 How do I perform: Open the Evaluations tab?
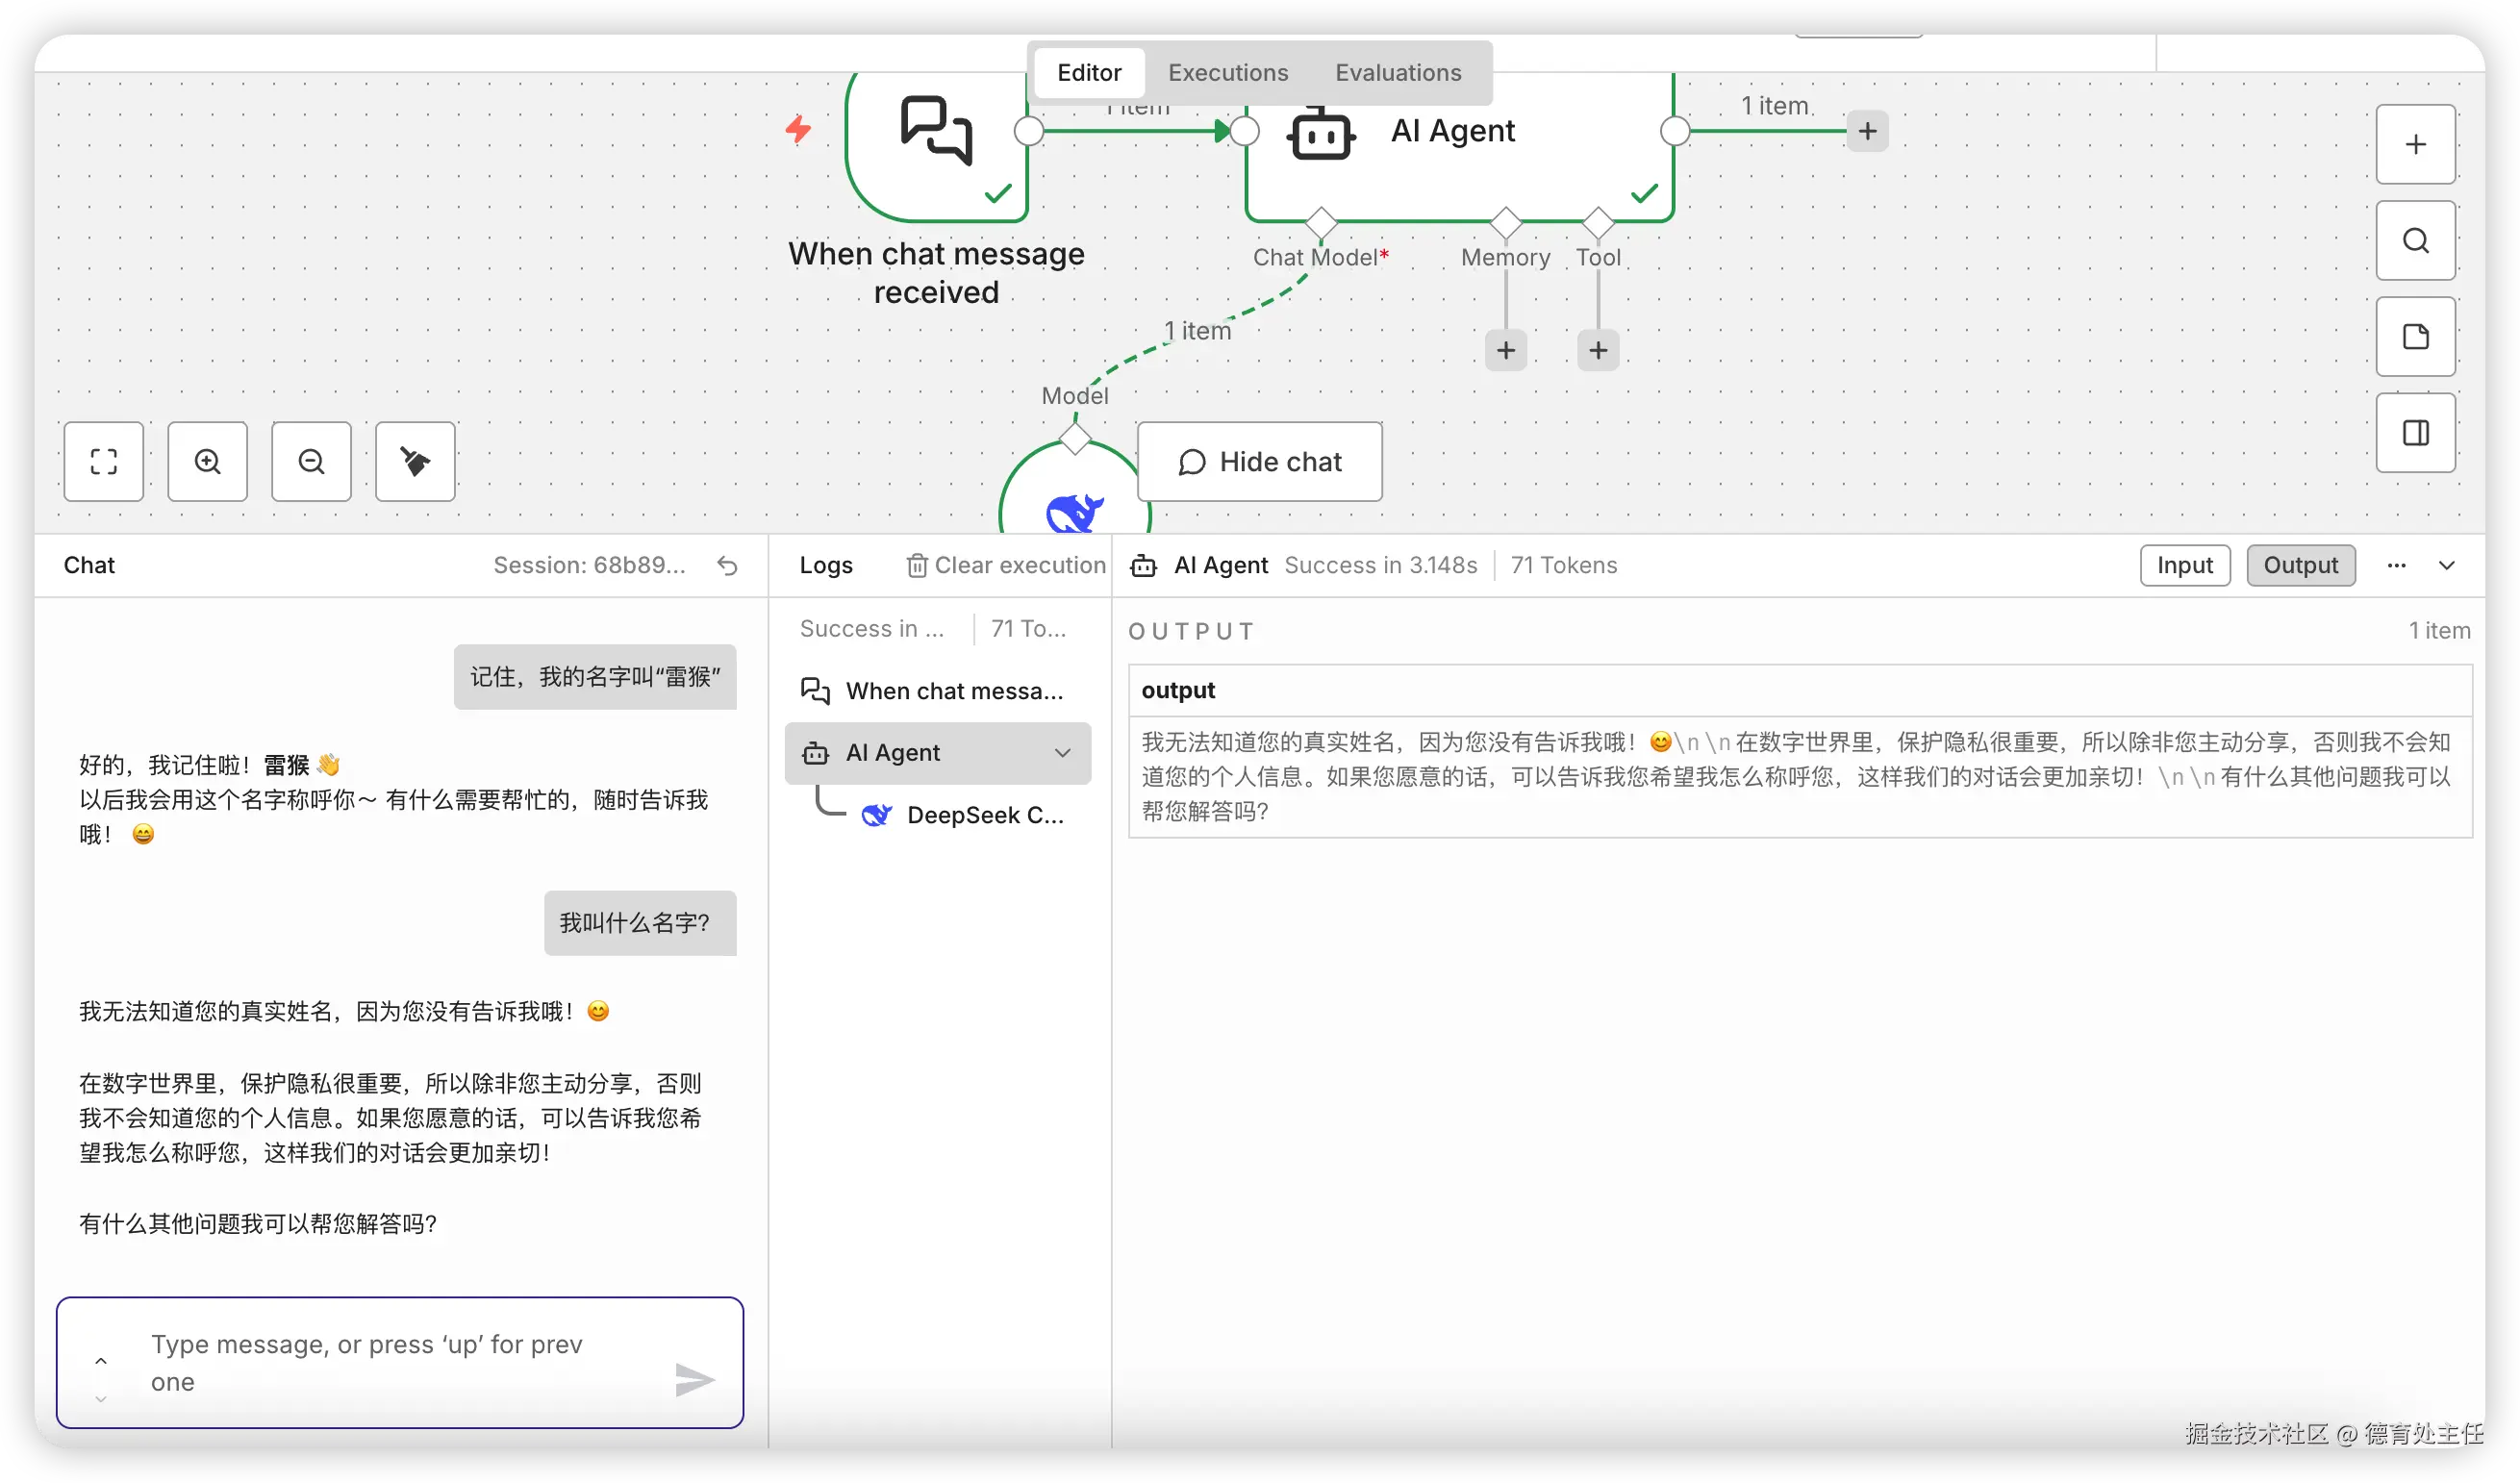pyautogui.click(x=1397, y=73)
